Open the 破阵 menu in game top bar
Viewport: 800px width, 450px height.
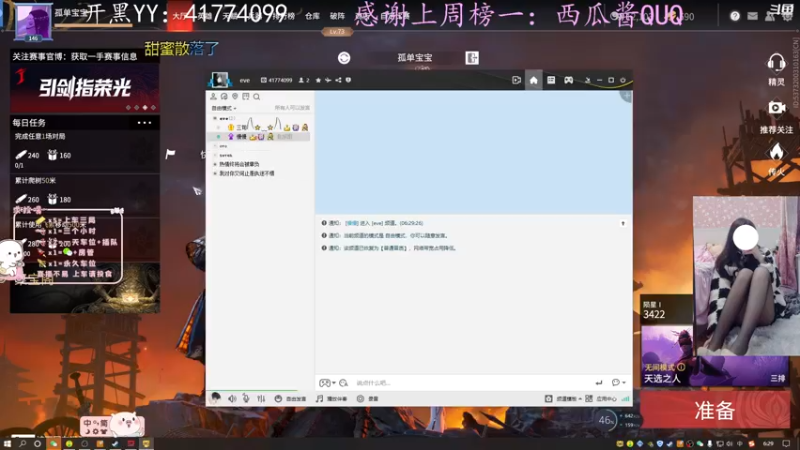(x=337, y=16)
